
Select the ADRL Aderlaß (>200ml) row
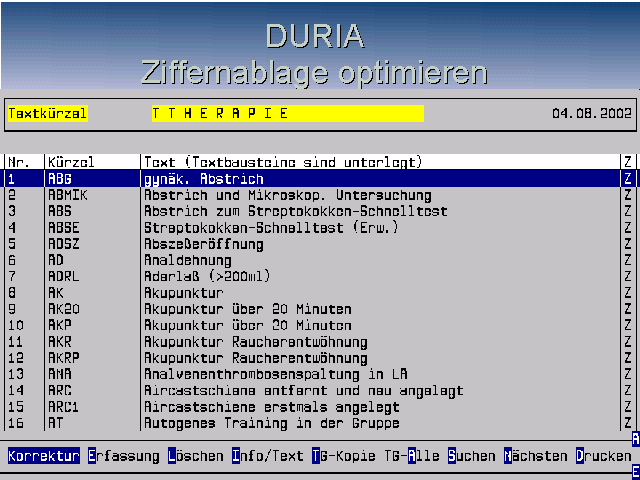(320, 276)
